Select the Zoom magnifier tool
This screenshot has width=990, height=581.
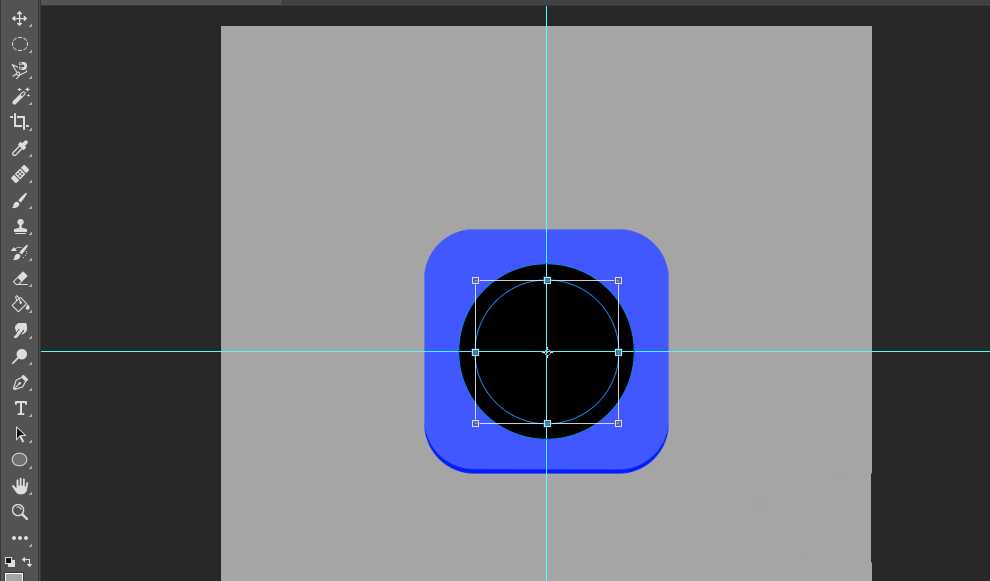(x=19, y=512)
